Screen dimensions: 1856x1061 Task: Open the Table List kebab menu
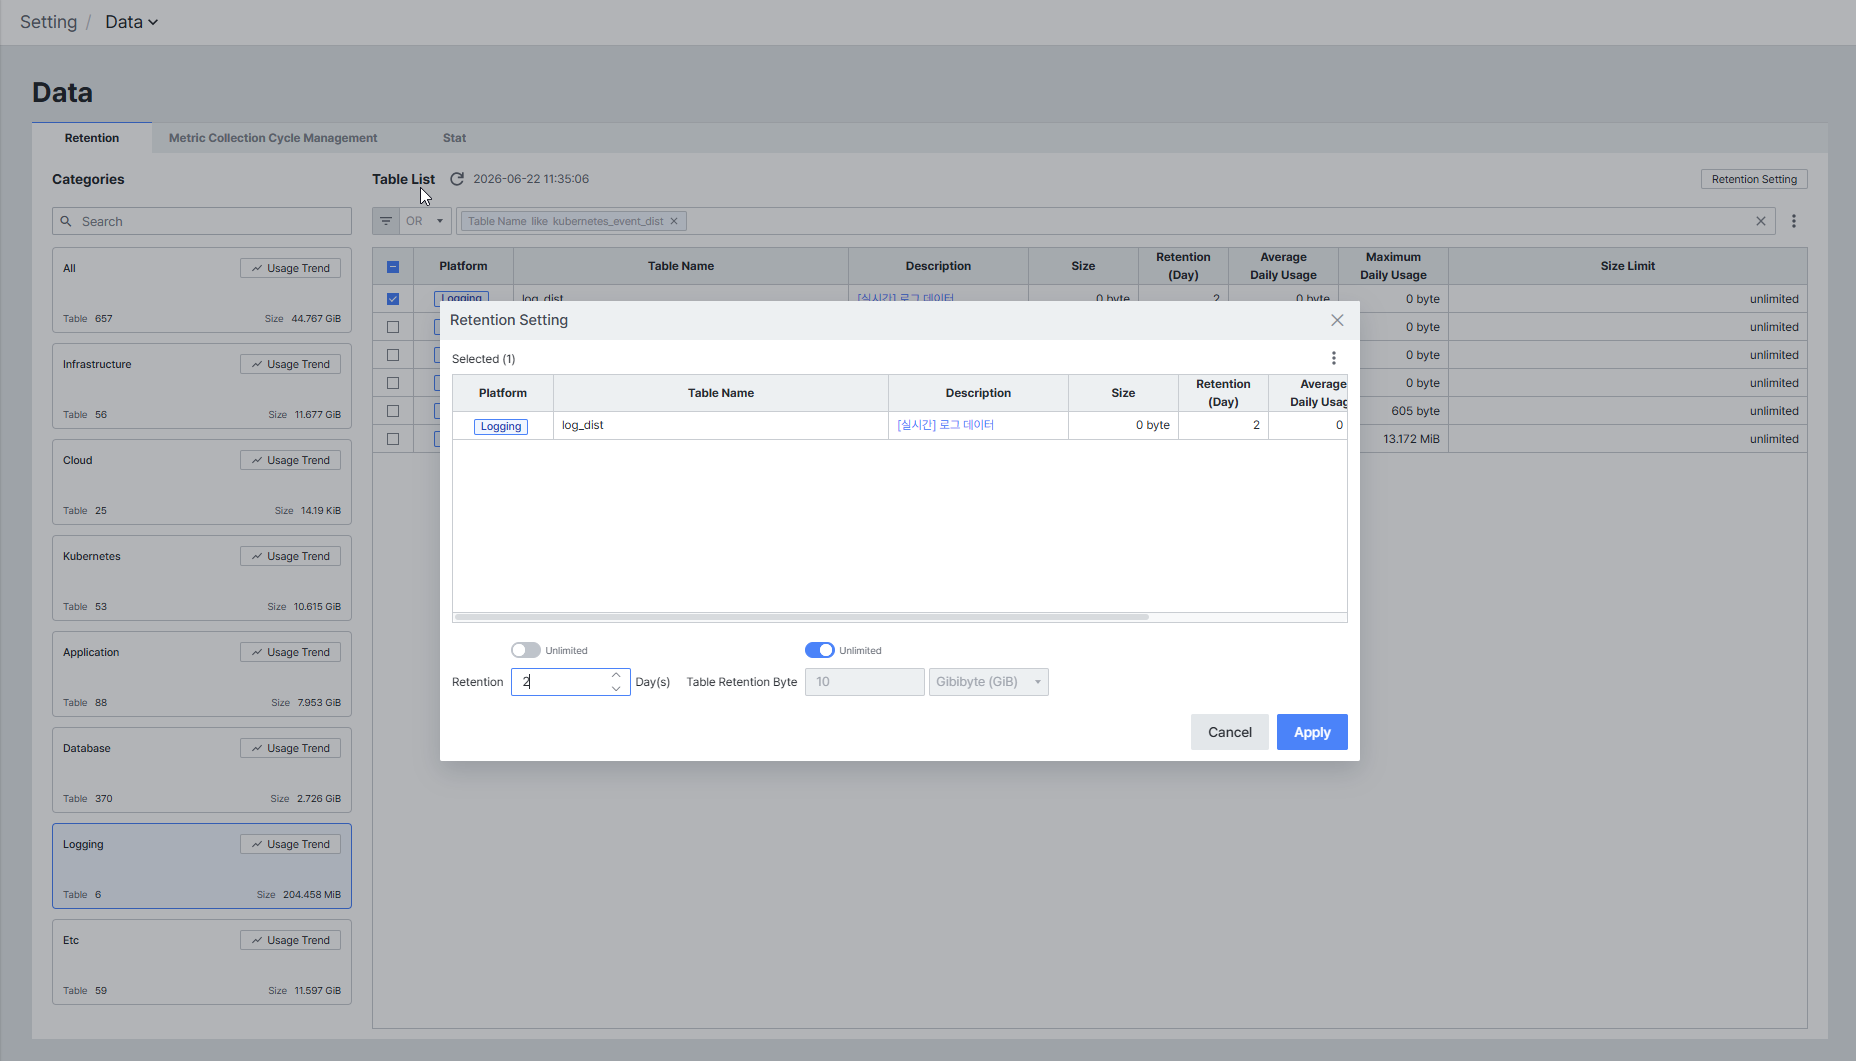[1794, 221]
